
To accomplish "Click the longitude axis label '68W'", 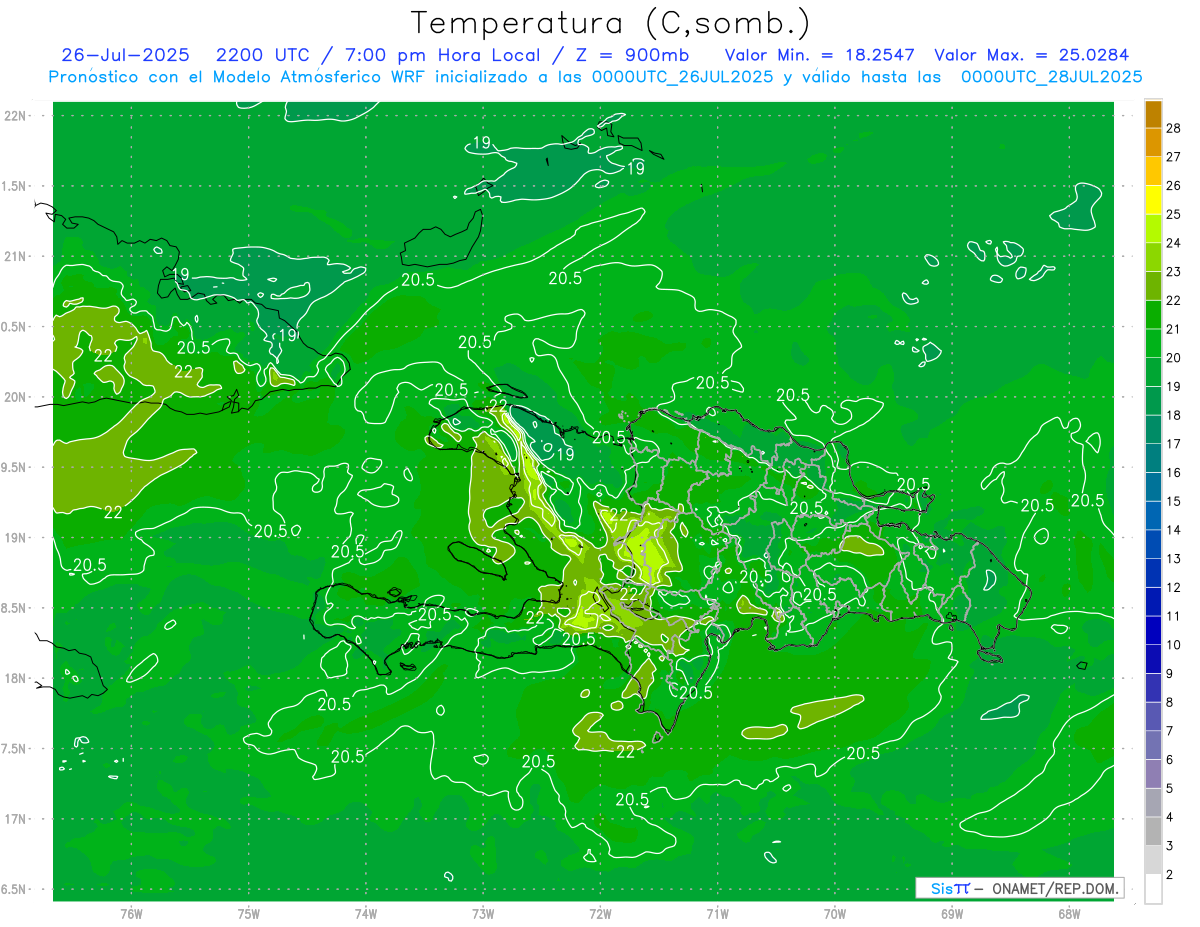I will click(x=1069, y=913).
